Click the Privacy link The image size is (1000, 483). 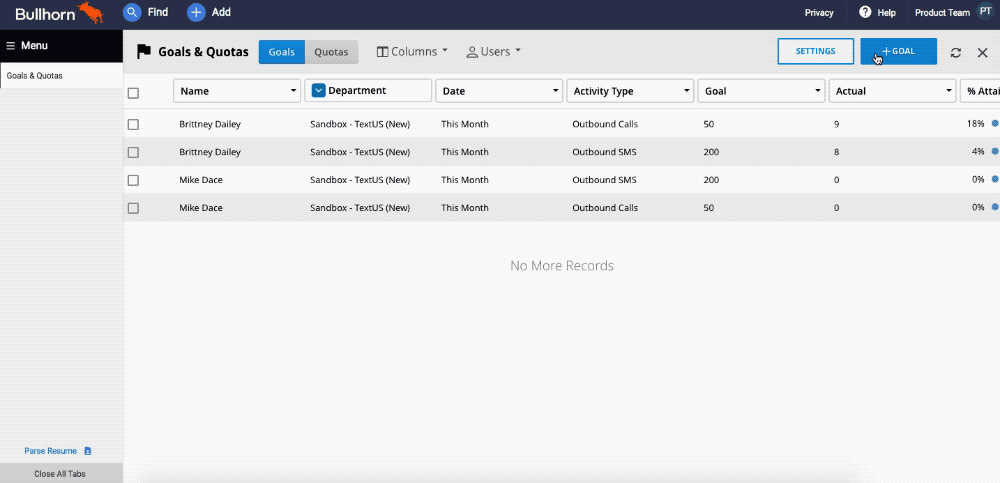[x=819, y=13]
